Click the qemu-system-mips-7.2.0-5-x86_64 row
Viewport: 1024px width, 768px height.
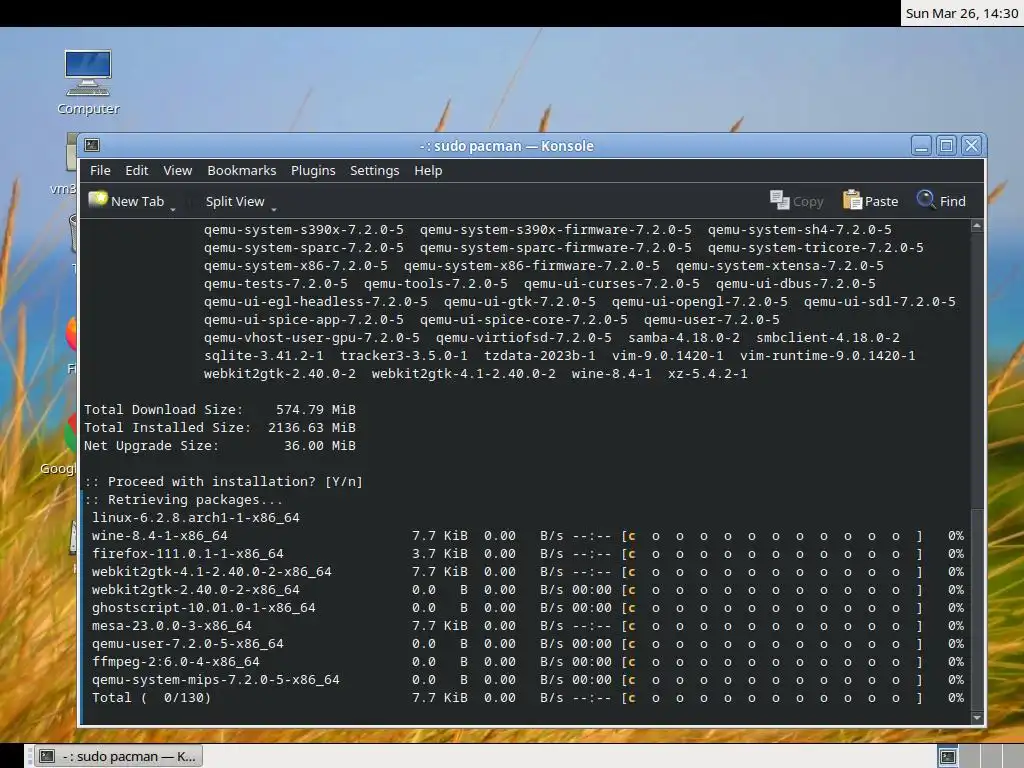[x=528, y=680]
